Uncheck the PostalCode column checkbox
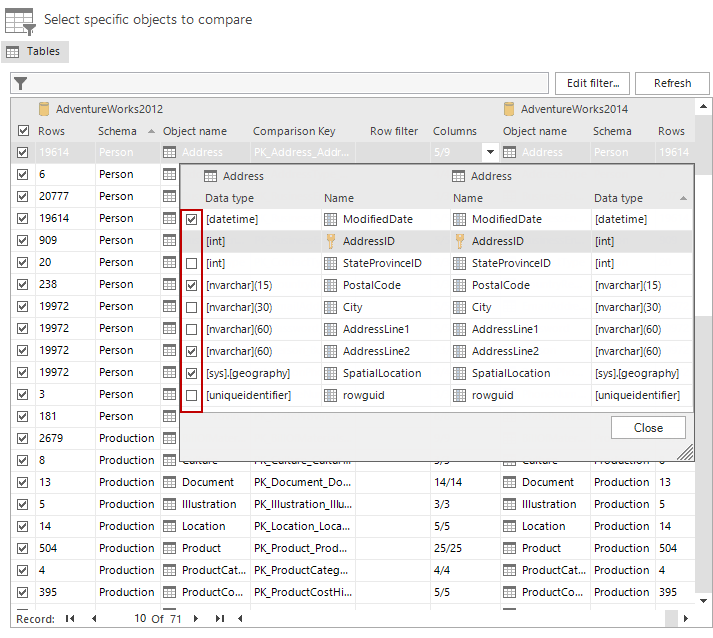 coord(191,286)
